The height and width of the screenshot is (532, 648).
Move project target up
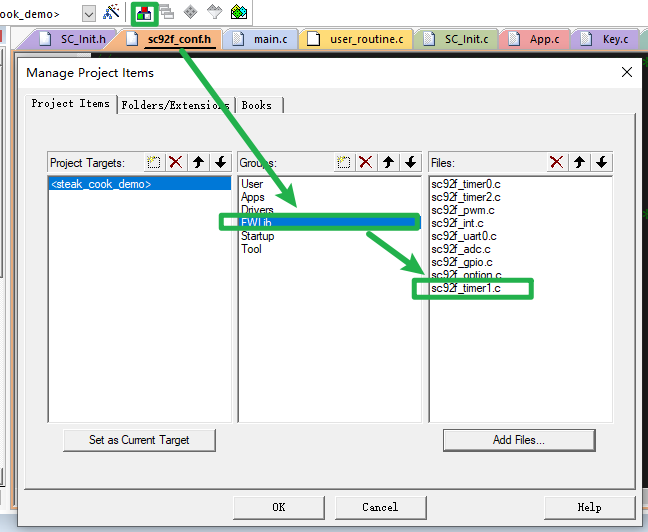tap(198, 162)
